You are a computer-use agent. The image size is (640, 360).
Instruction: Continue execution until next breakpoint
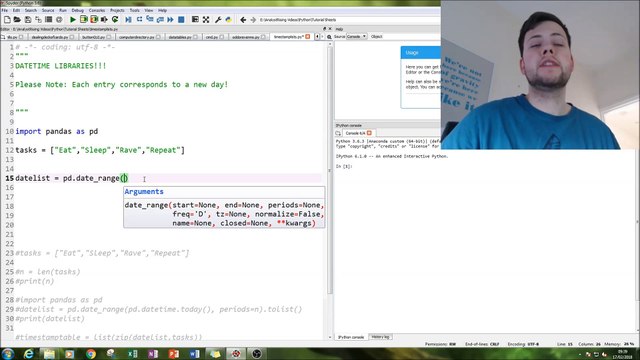170,20
